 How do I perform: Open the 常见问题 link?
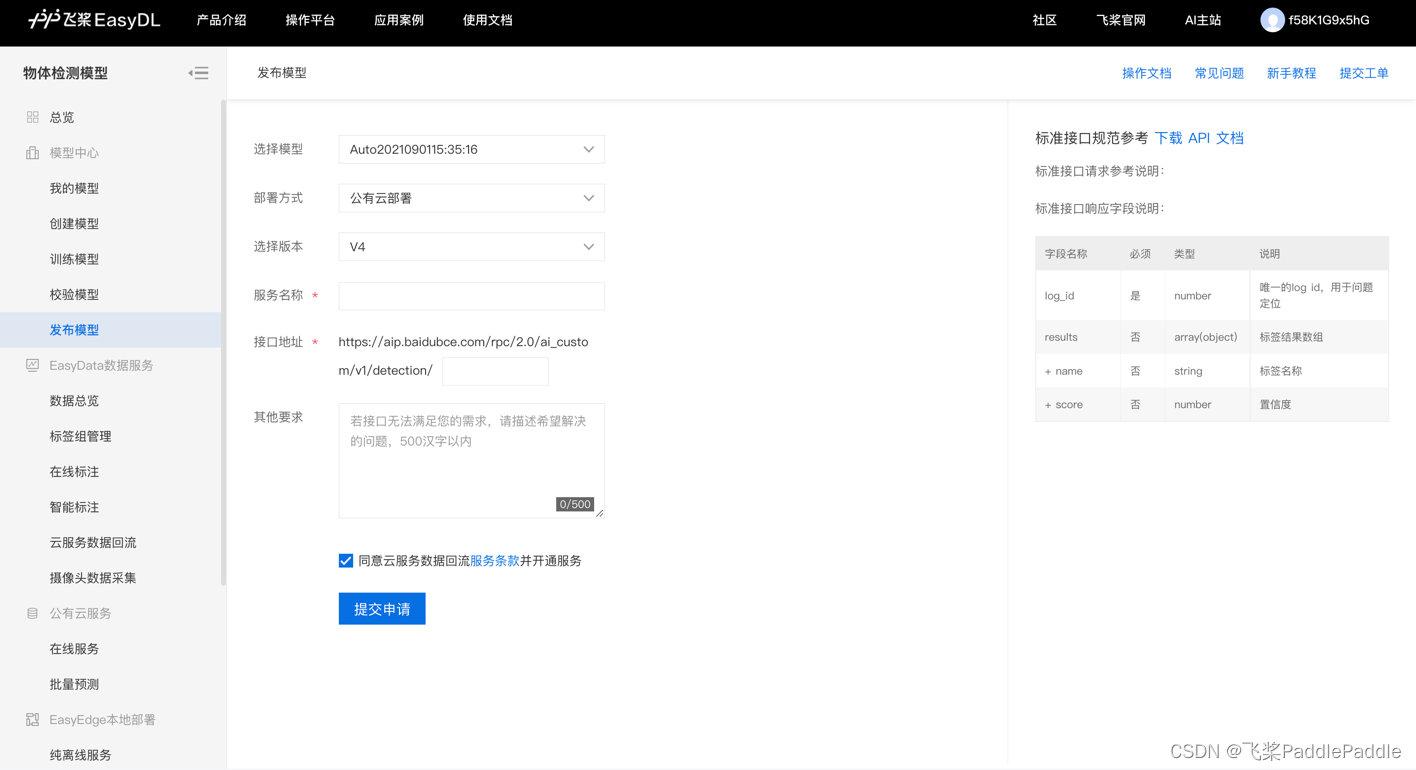(x=1219, y=73)
